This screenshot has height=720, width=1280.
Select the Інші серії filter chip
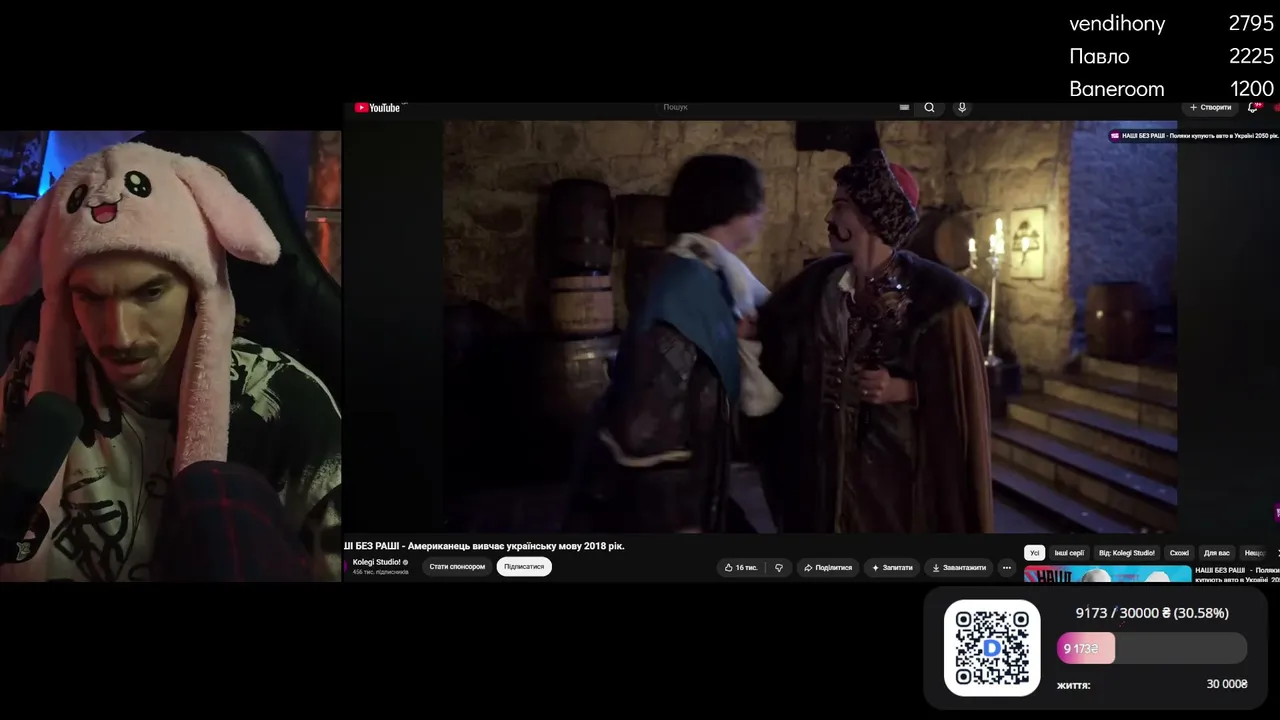1069,553
